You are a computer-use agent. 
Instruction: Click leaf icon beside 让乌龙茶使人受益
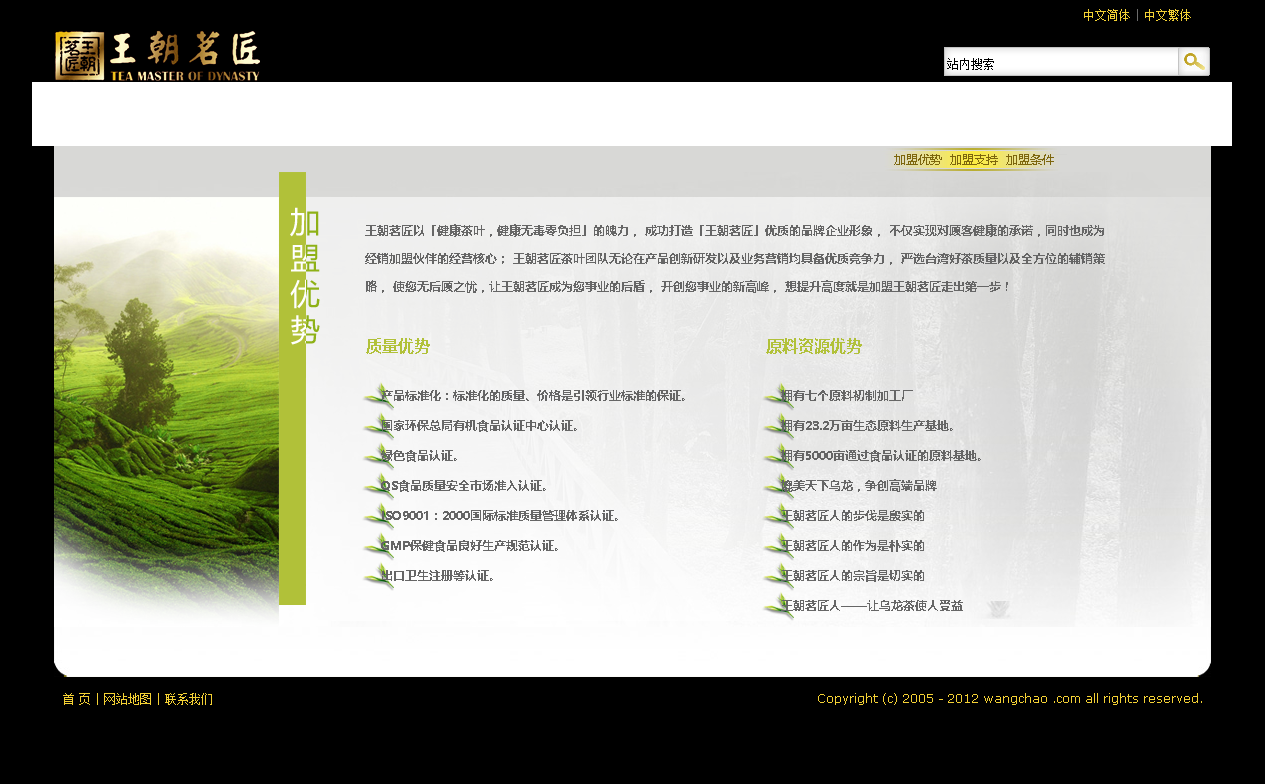coord(777,607)
